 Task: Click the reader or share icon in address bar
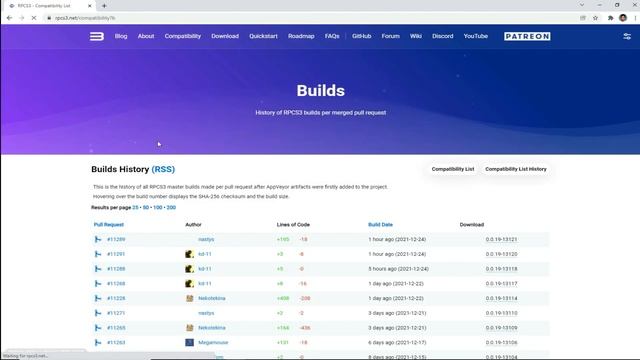[583, 18]
